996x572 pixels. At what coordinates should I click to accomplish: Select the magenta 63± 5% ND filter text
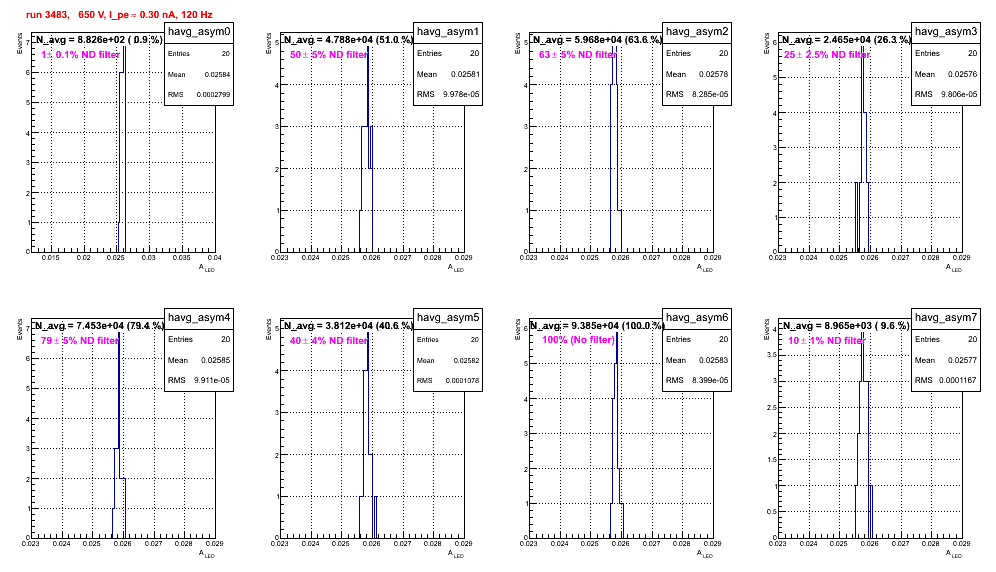tap(578, 55)
